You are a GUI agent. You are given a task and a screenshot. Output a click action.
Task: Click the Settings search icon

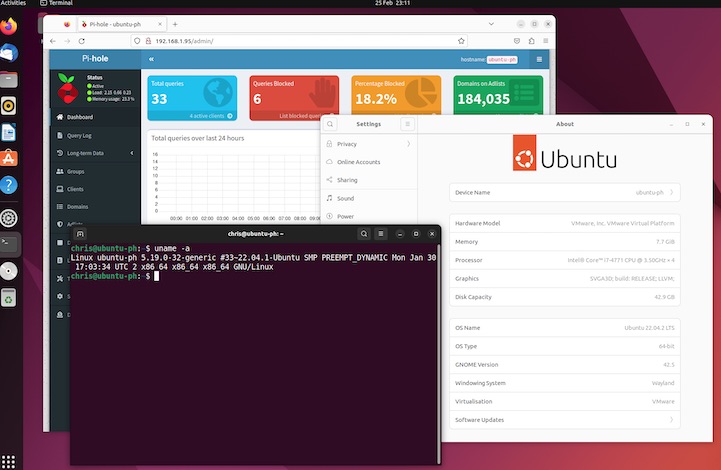pyautogui.click(x=331, y=124)
